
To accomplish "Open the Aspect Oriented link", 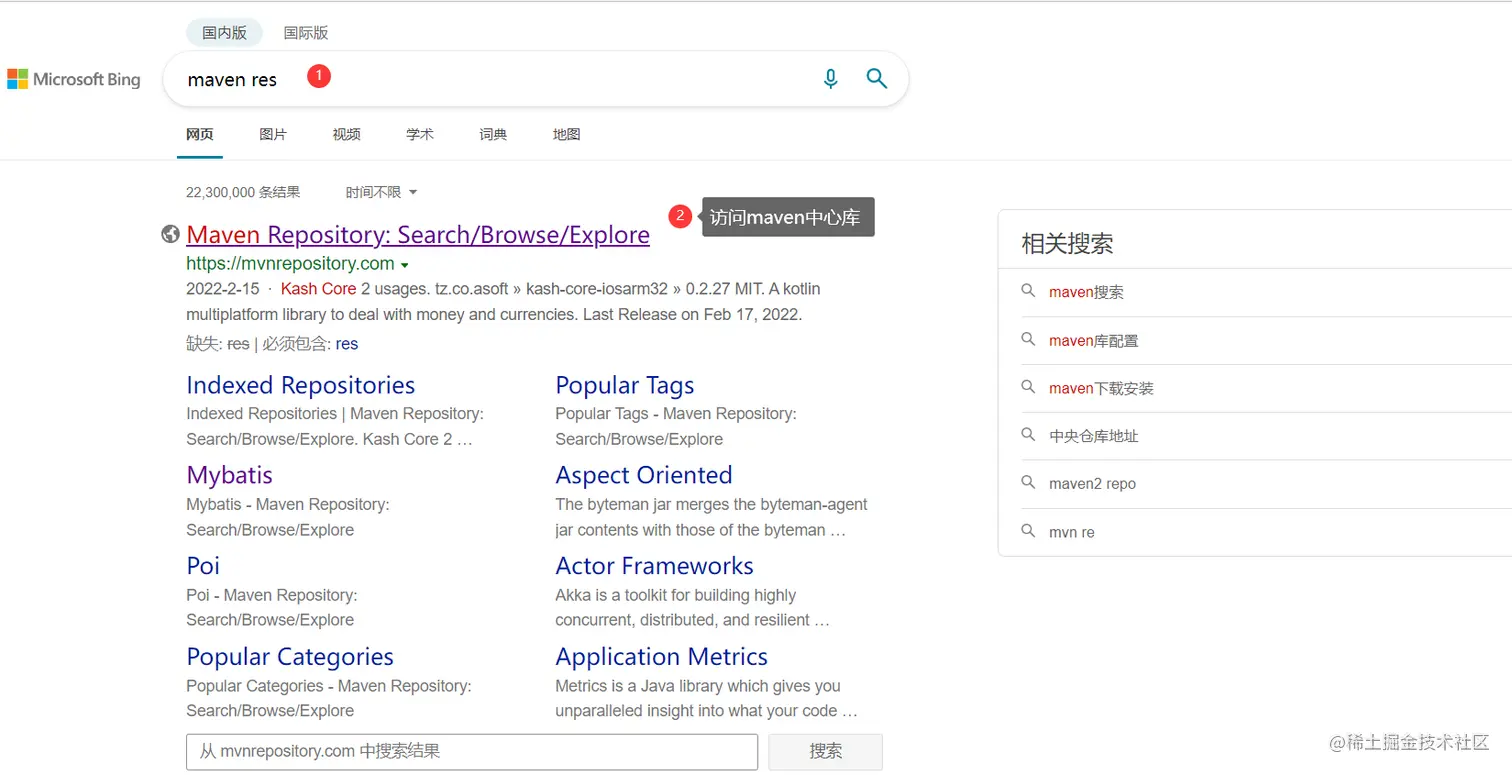I will click(x=644, y=475).
